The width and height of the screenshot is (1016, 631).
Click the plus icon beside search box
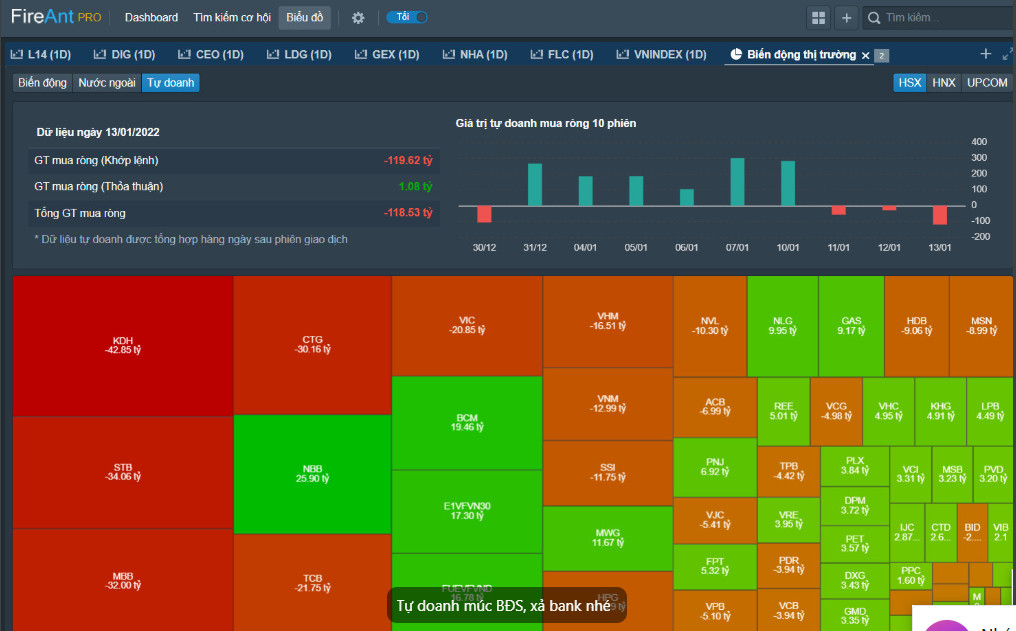point(846,18)
